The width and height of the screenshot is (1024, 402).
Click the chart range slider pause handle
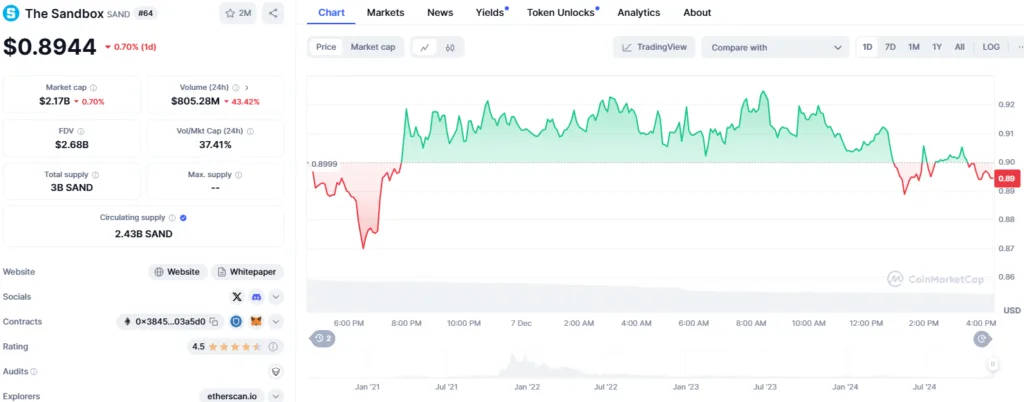pos(992,364)
